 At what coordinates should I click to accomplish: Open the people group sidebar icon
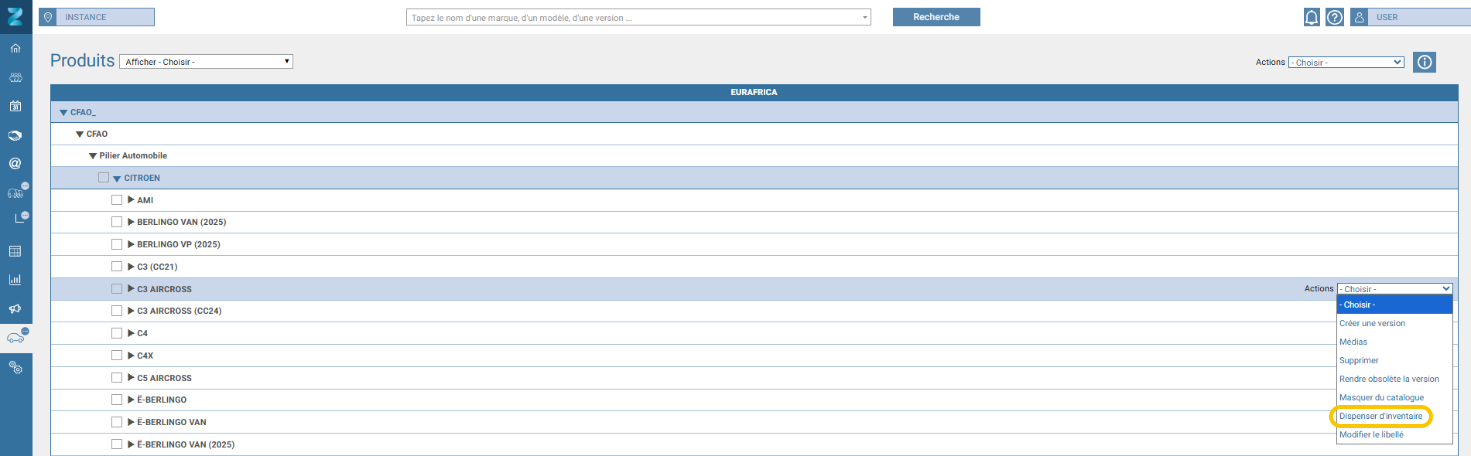15,77
